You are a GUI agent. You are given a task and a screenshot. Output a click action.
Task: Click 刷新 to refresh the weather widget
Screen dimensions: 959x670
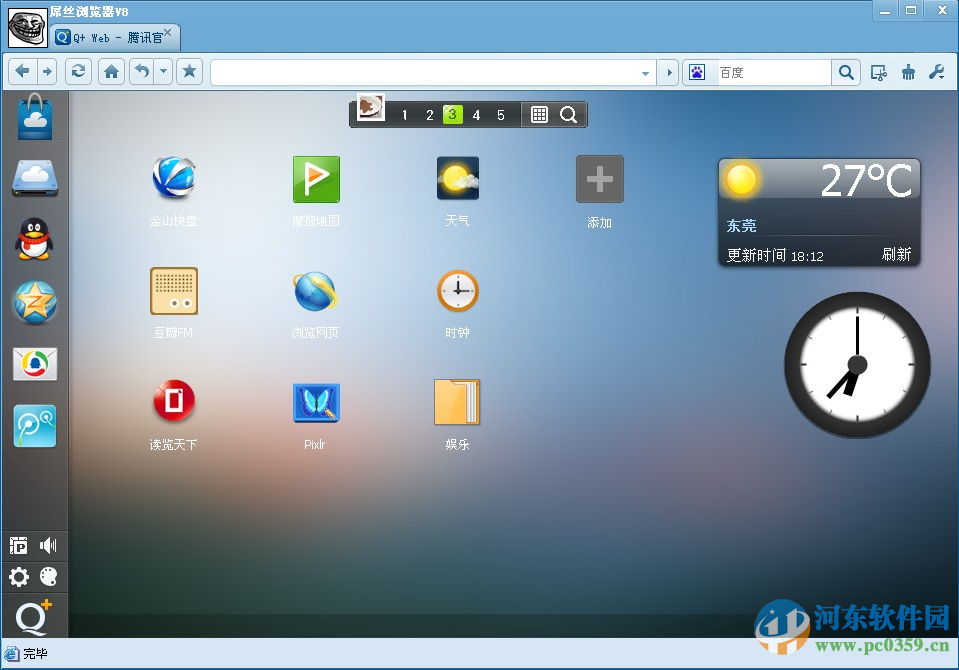(x=896, y=255)
